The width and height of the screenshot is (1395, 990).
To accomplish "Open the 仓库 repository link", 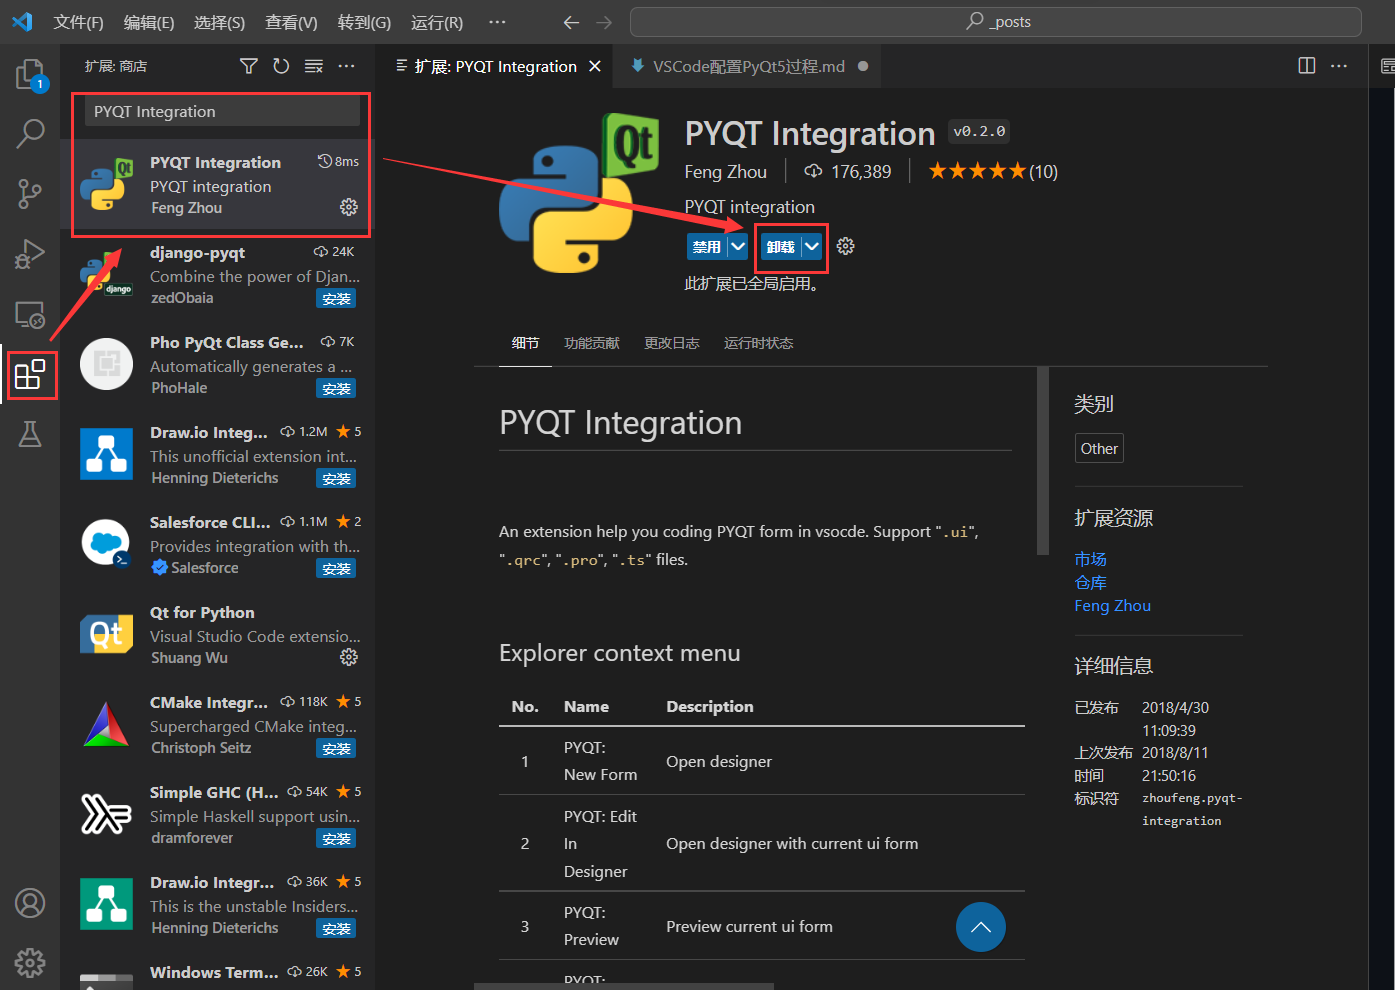I will coord(1090,582).
